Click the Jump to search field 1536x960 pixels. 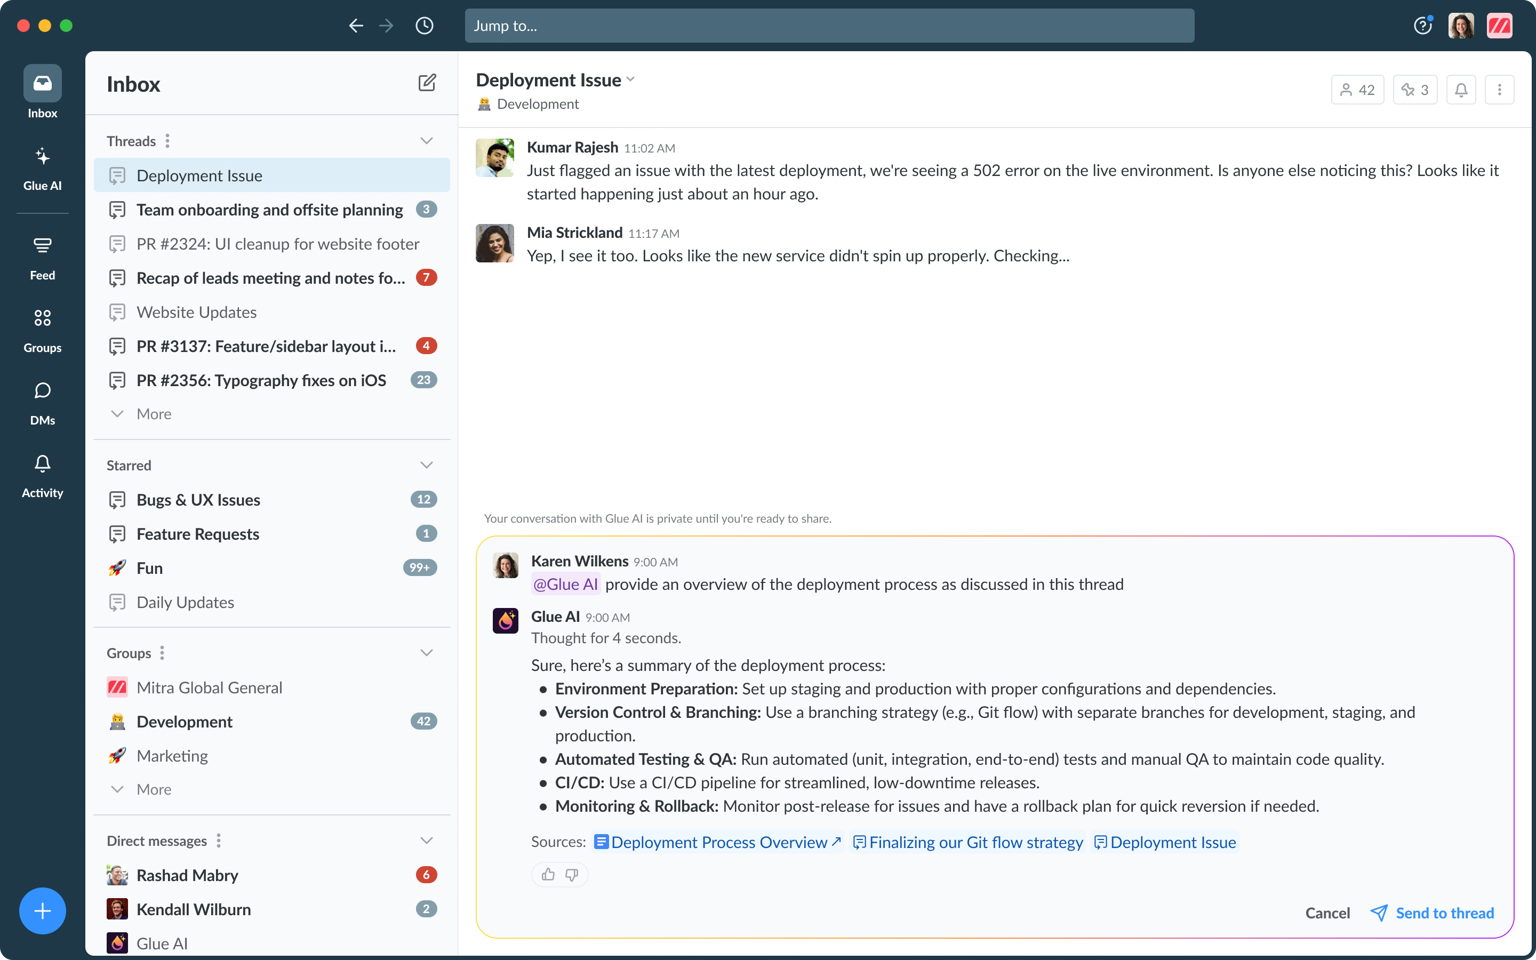click(829, 26)
